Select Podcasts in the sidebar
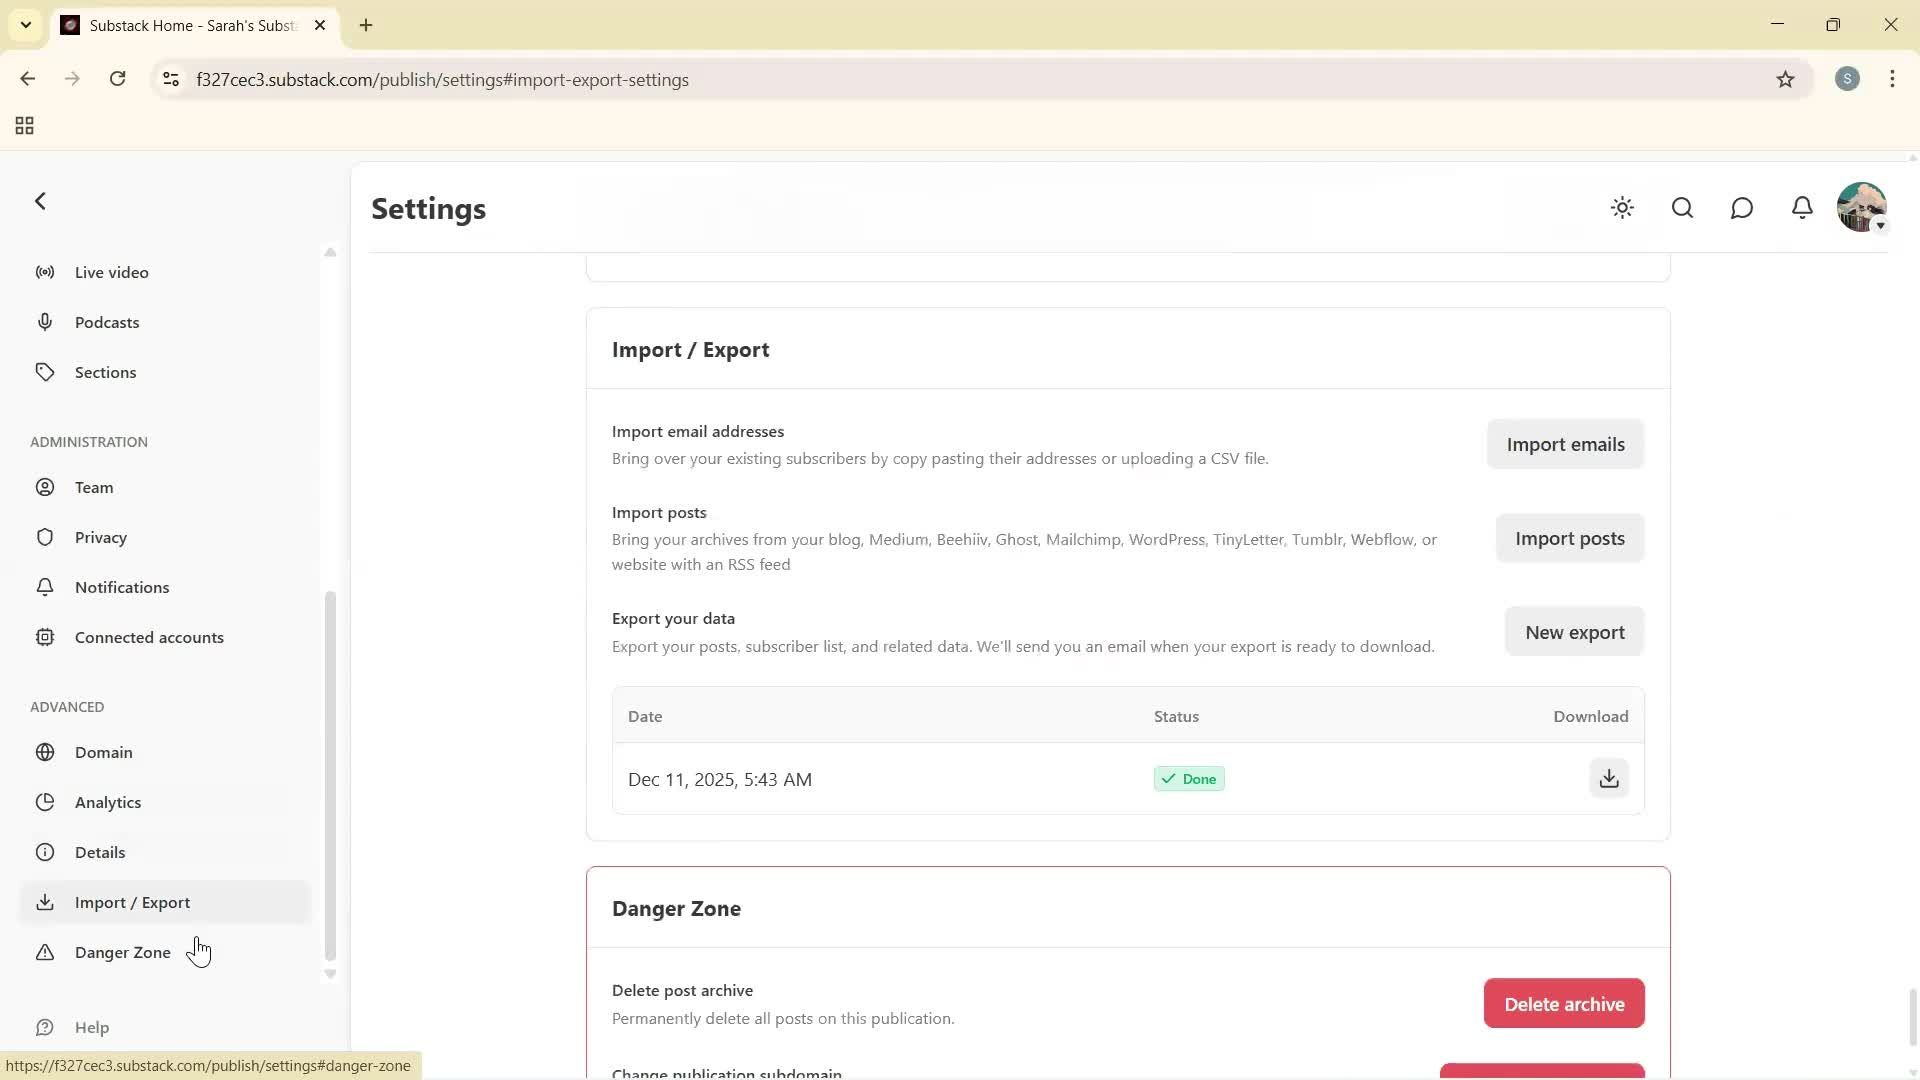 click(106, 322)
